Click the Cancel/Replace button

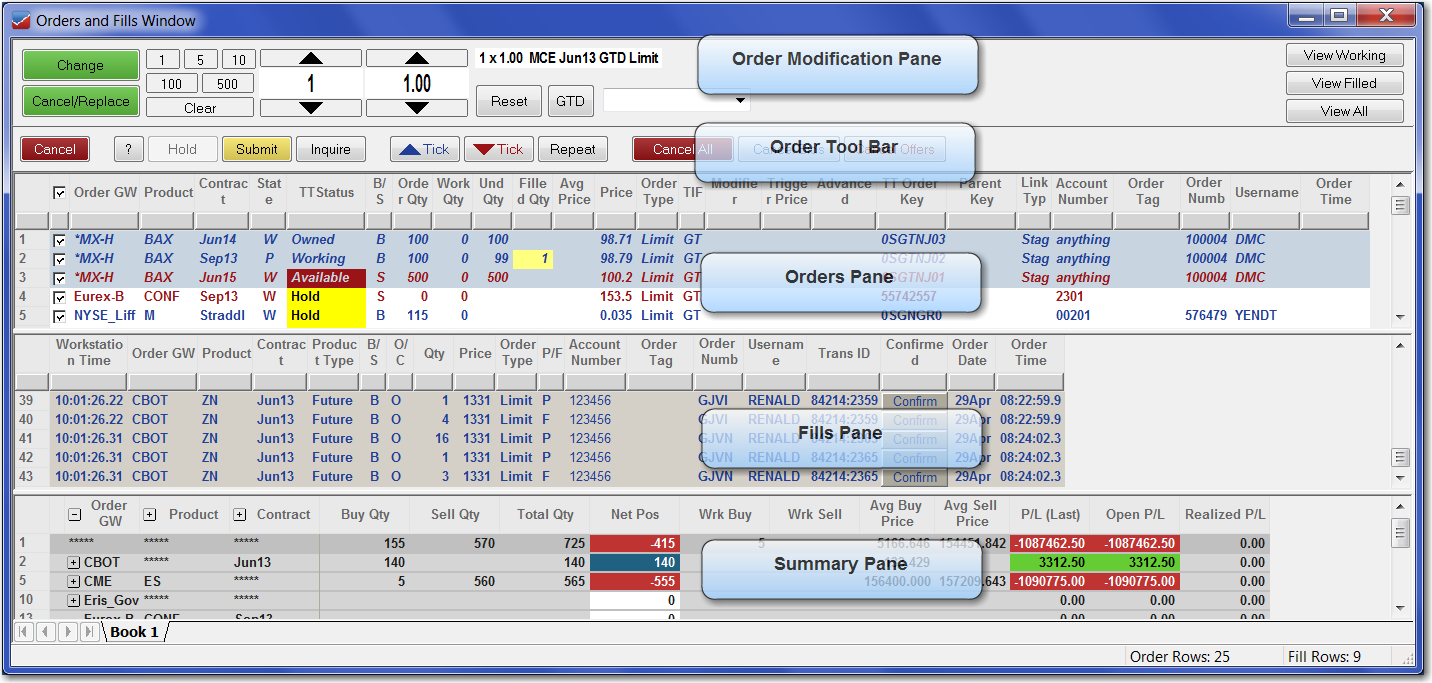80,101
